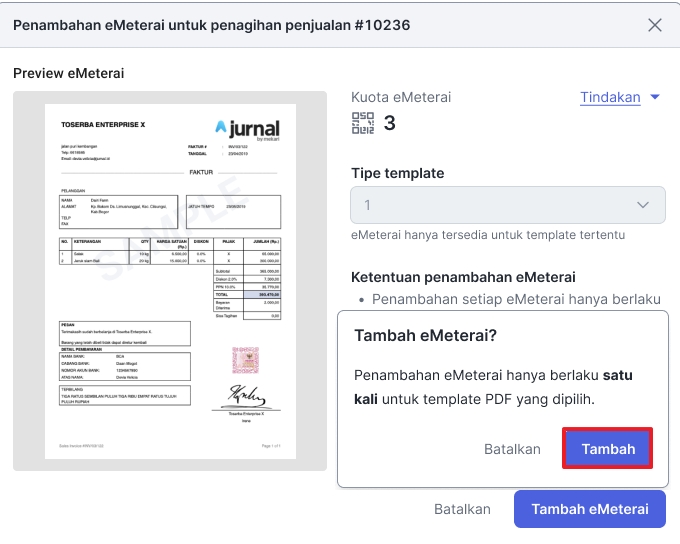Expand the Tindakan dropdown arrow

point(655,97)
